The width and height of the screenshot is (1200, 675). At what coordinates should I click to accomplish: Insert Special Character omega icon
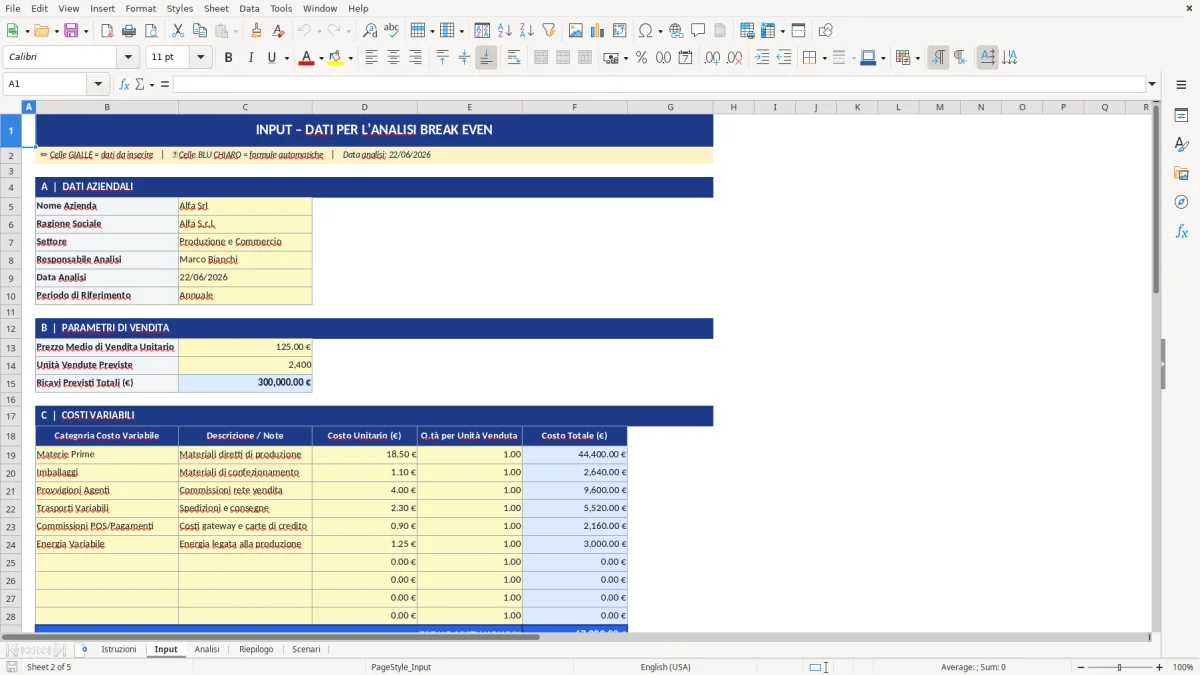(646, 31)
